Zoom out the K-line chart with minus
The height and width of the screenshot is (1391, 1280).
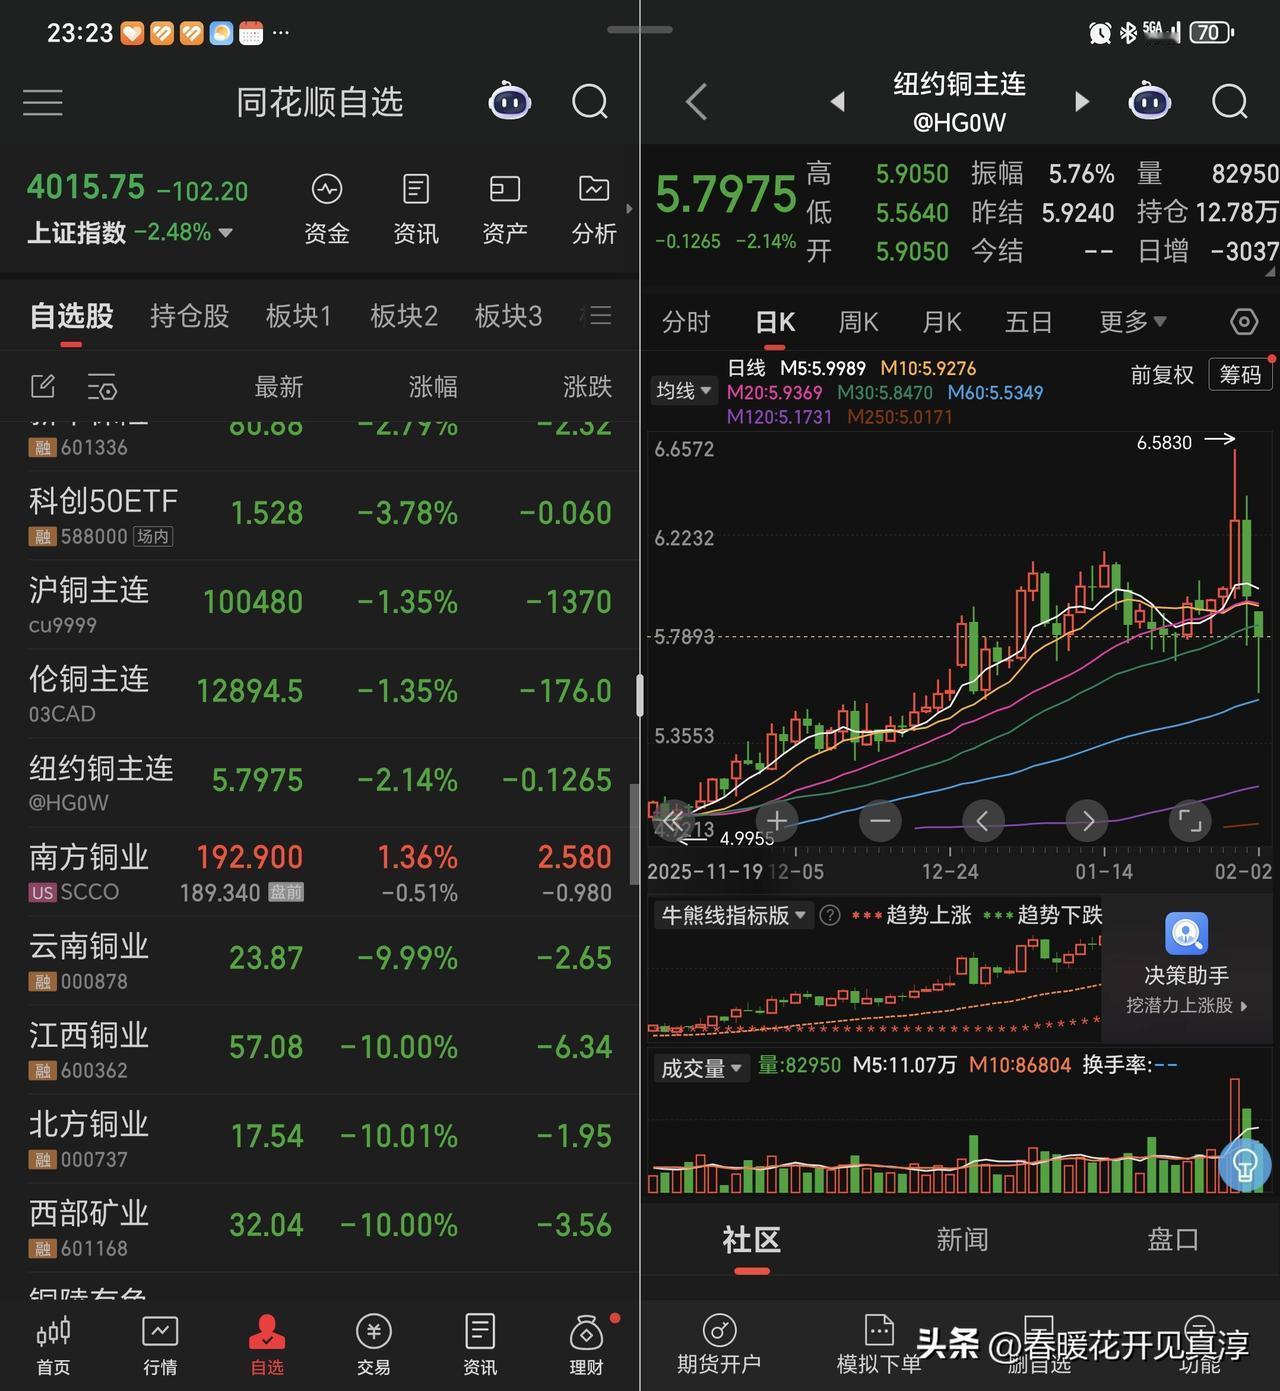(880, 821)
